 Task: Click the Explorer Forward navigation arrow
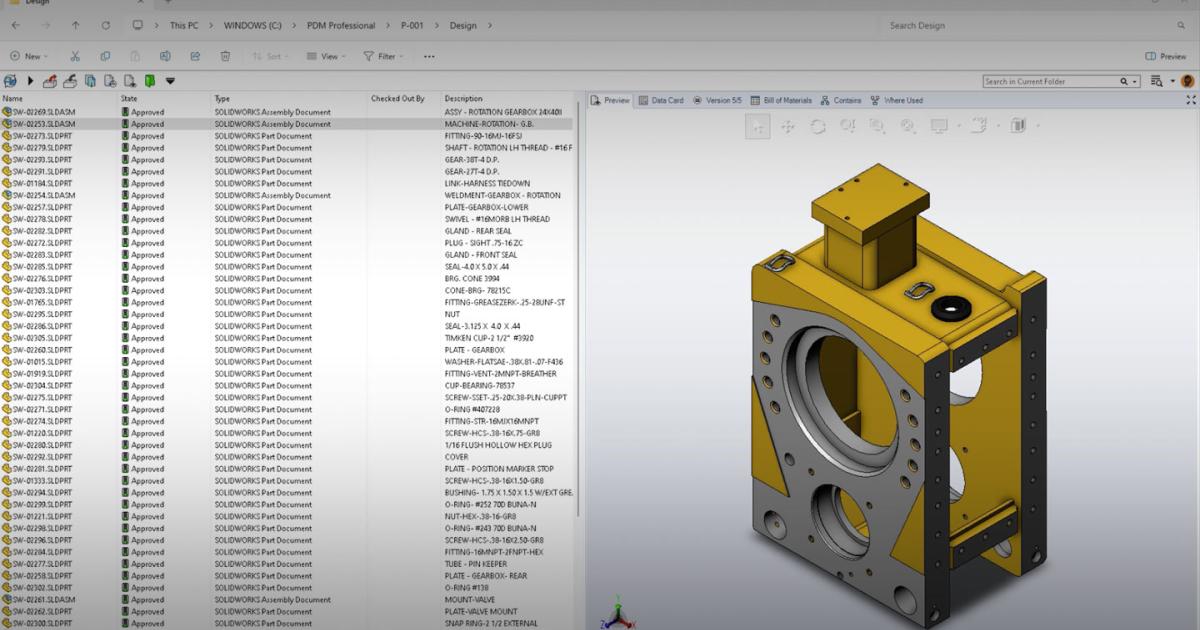tap(45, 25)
